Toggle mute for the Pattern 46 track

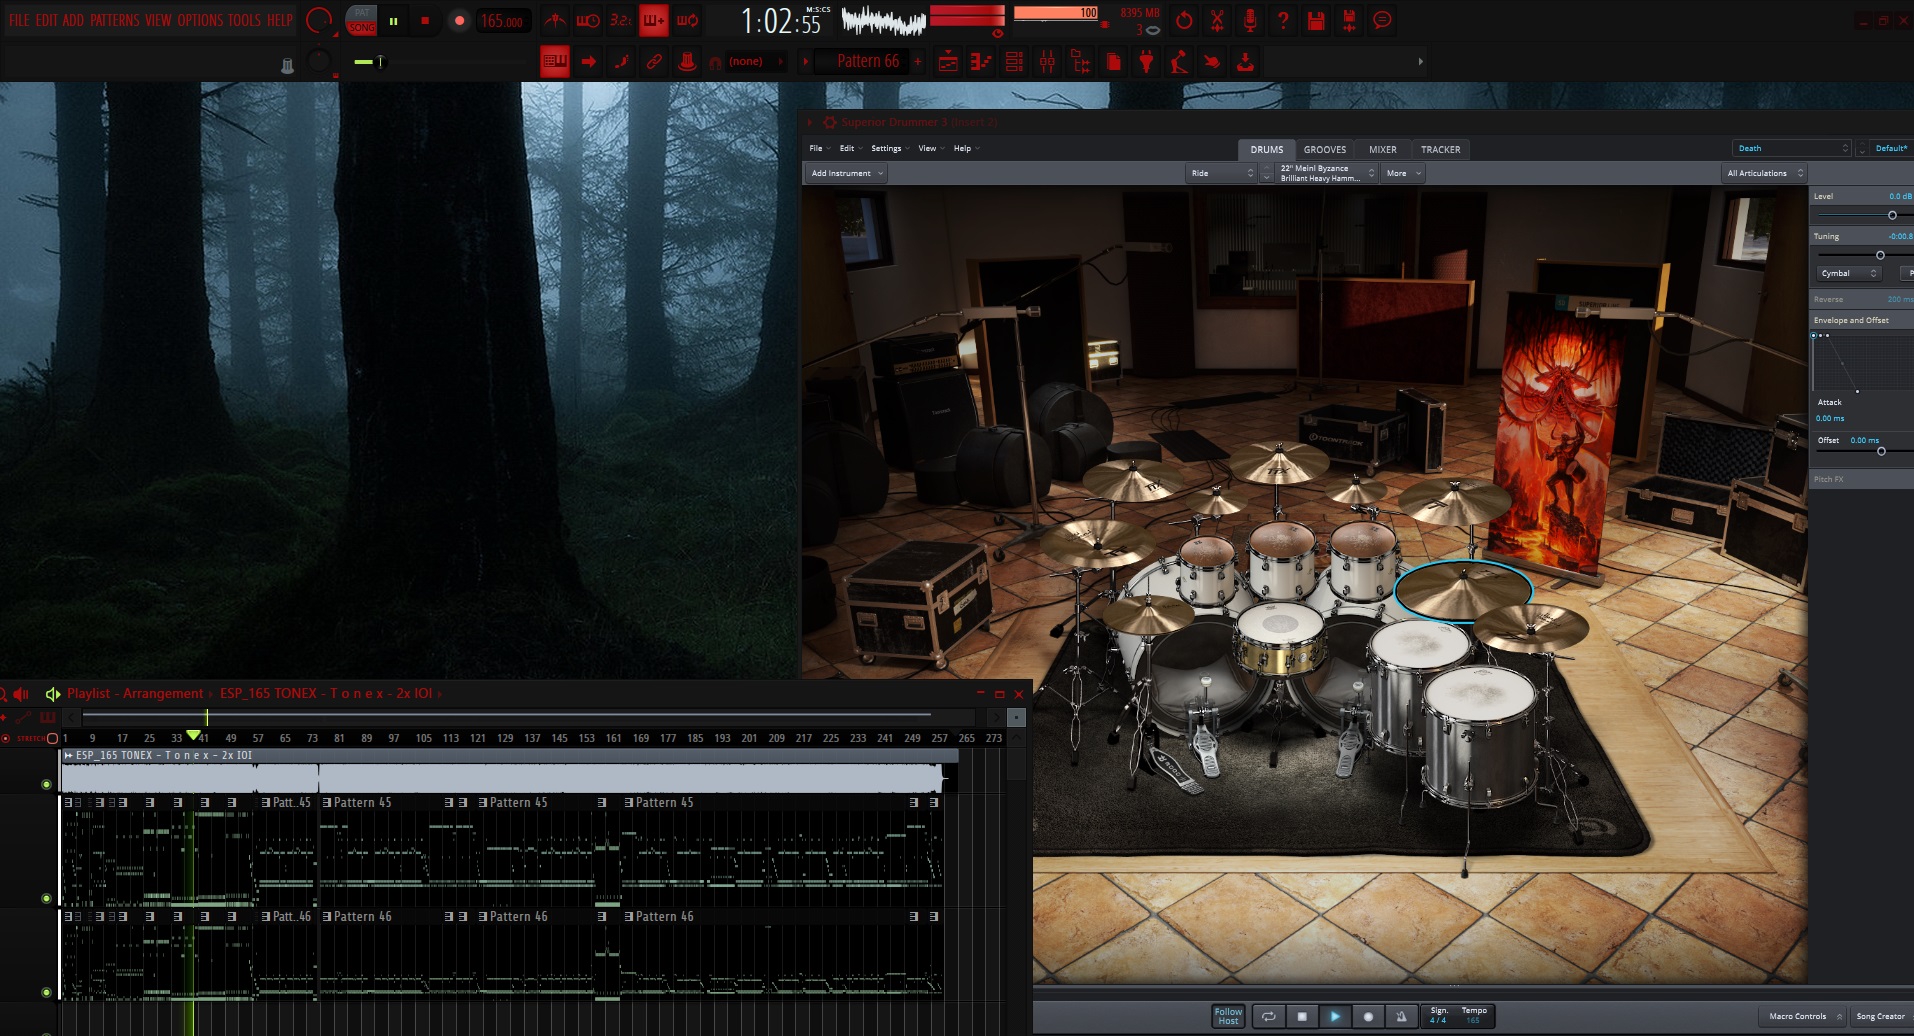point(46,992)
